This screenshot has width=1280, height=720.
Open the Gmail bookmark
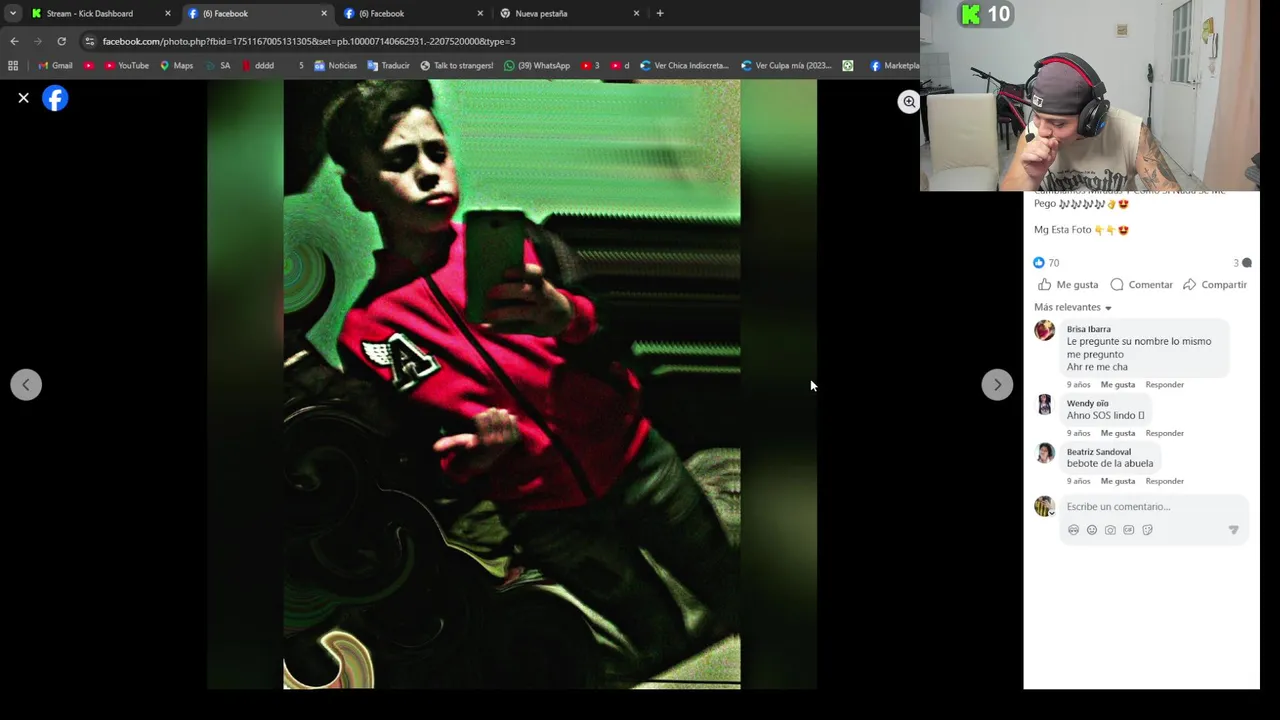tap(55, 66)
